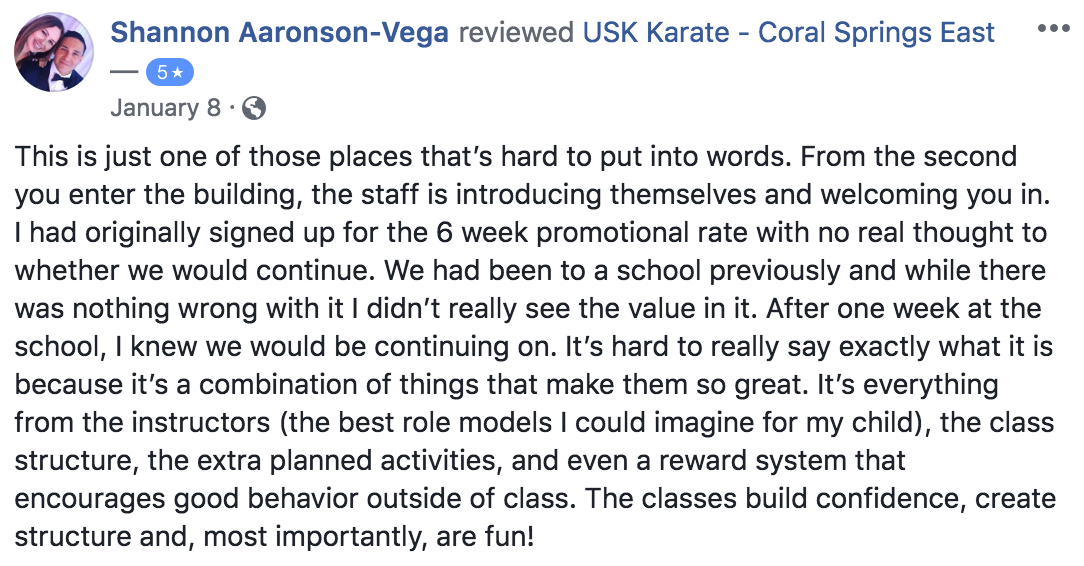Click the 5-star rating badge

[169, 72]
